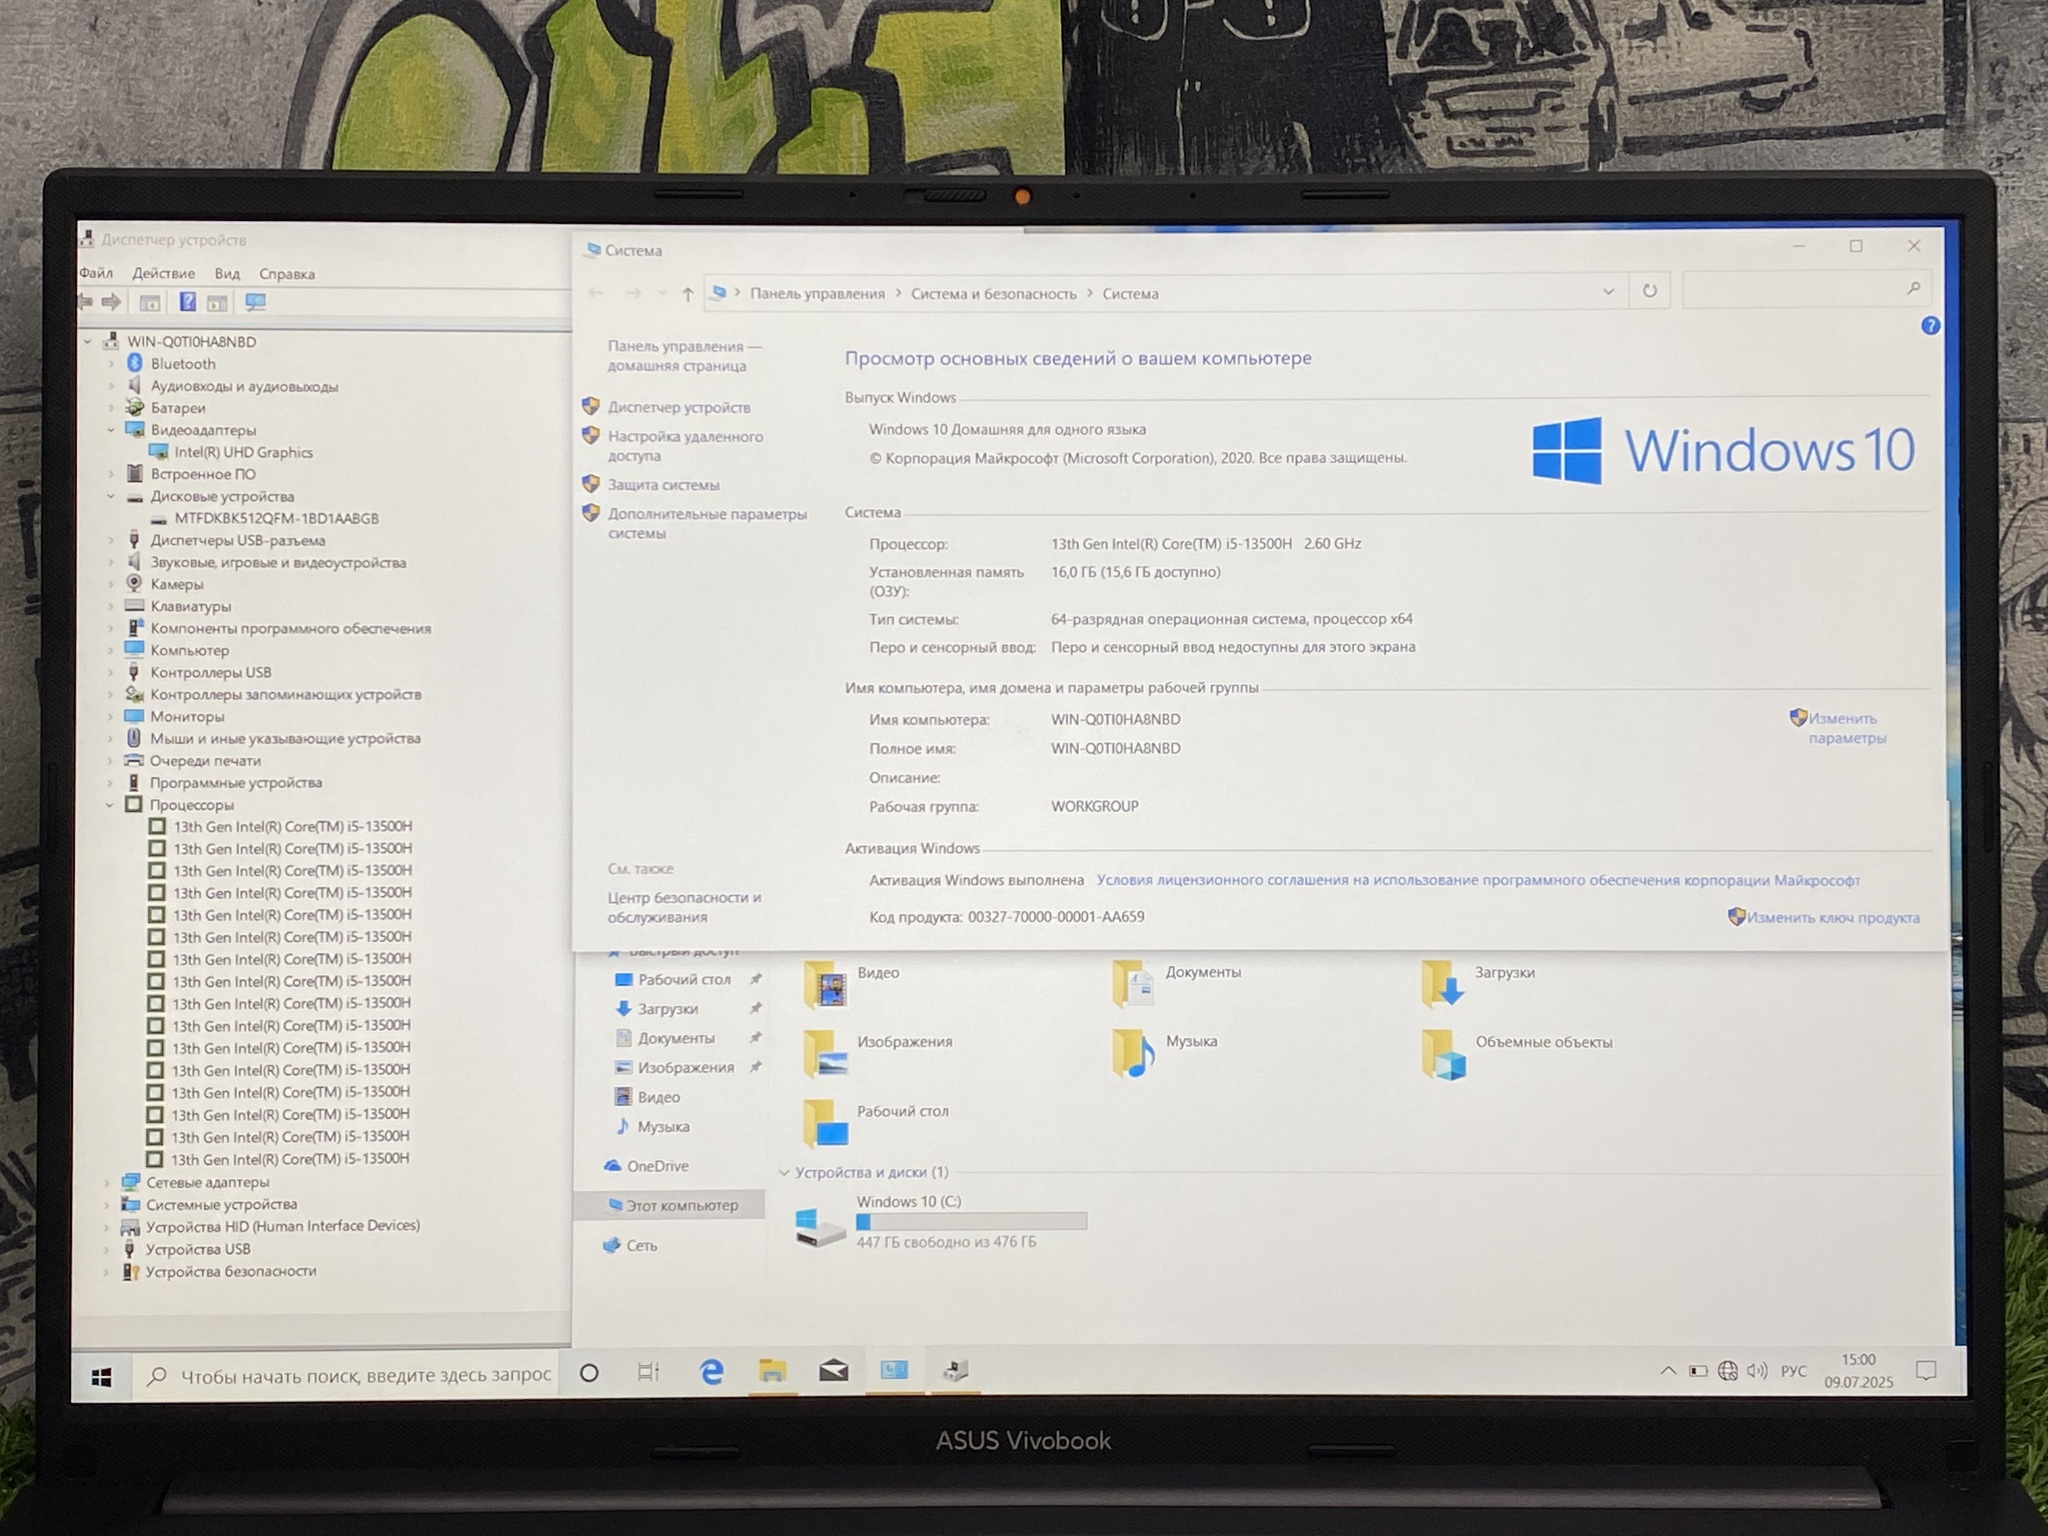Expand the Сетевые адаптеры category
The image size is (2048, 1536).
107,1182
